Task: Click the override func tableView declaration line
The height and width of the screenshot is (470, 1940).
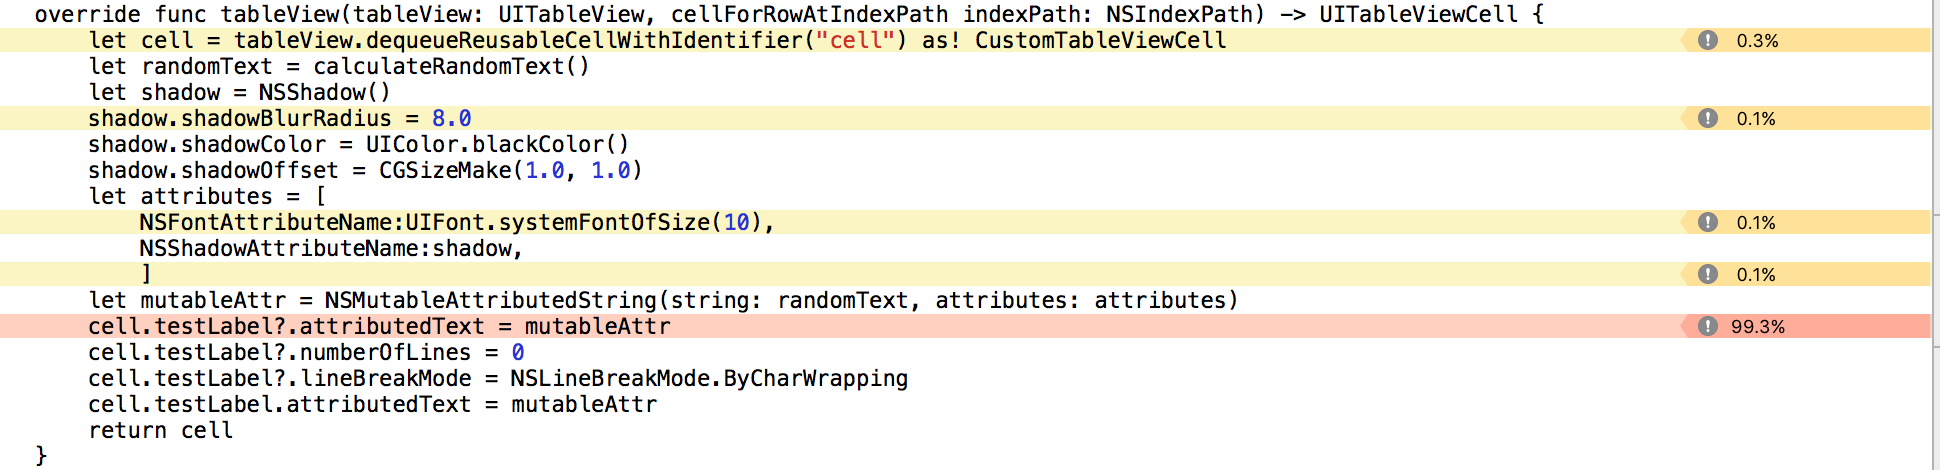Action: tap(790, 14)
